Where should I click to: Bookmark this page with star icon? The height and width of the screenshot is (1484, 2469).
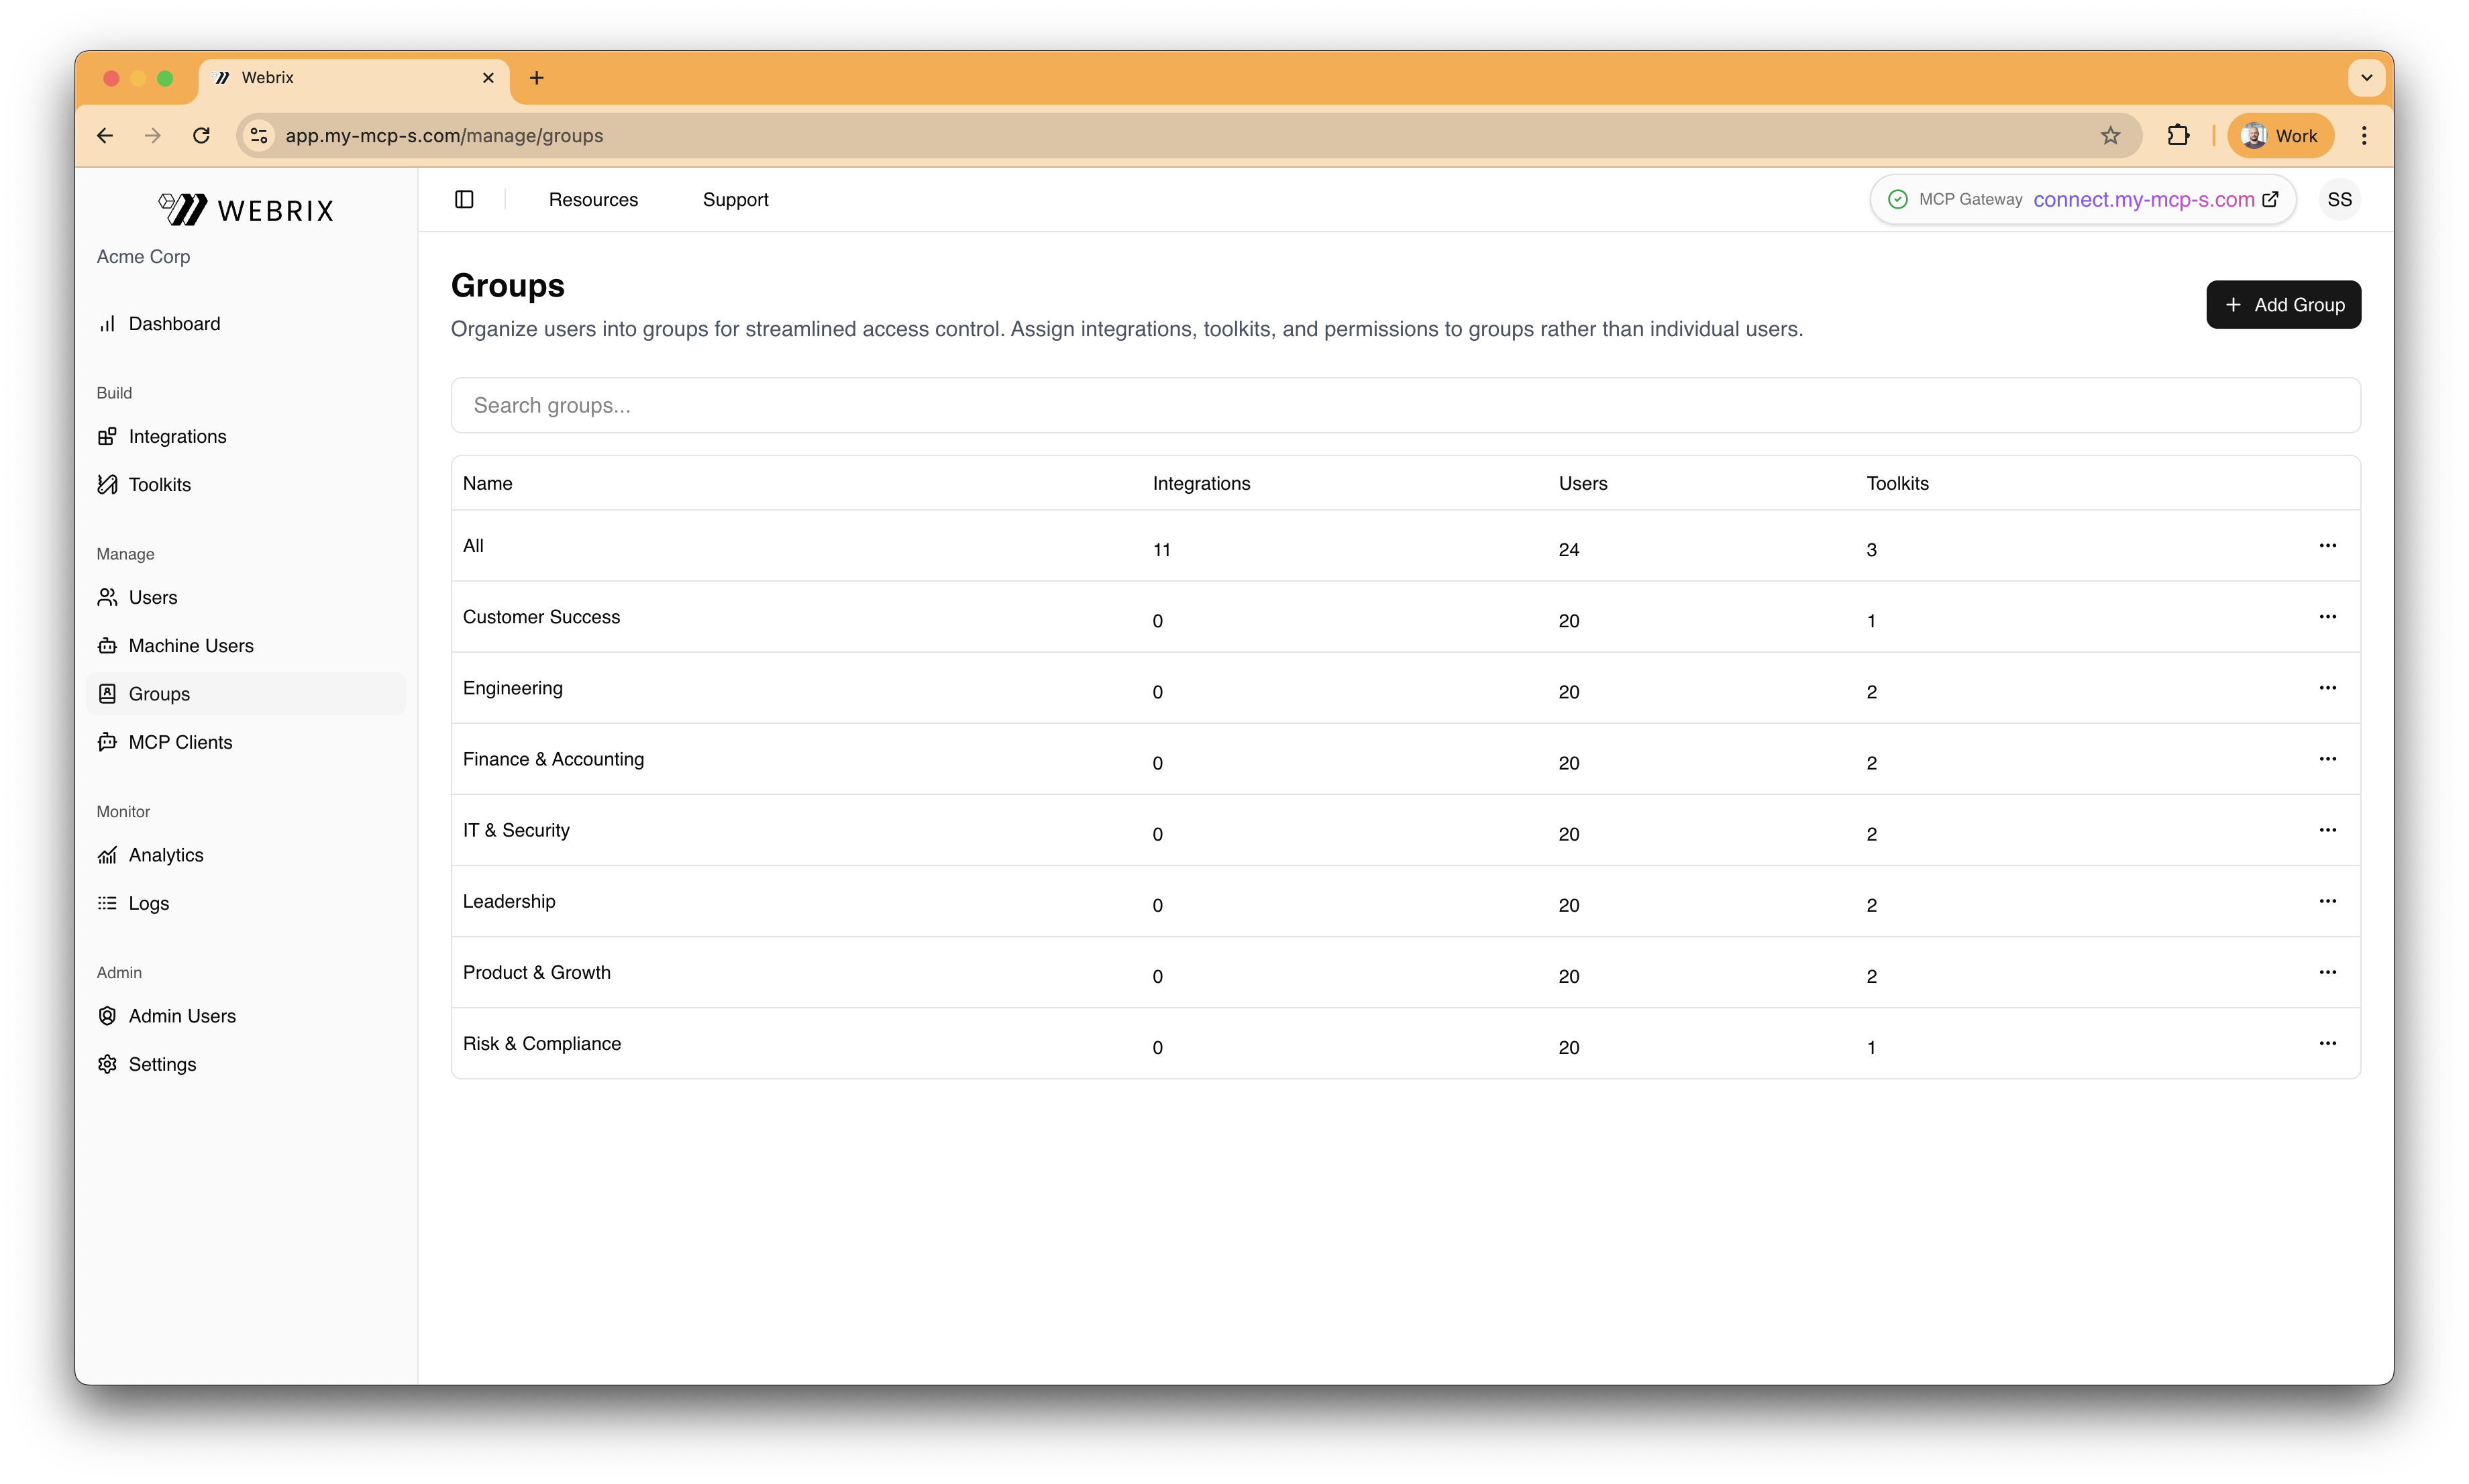[x=2110, y=135]
